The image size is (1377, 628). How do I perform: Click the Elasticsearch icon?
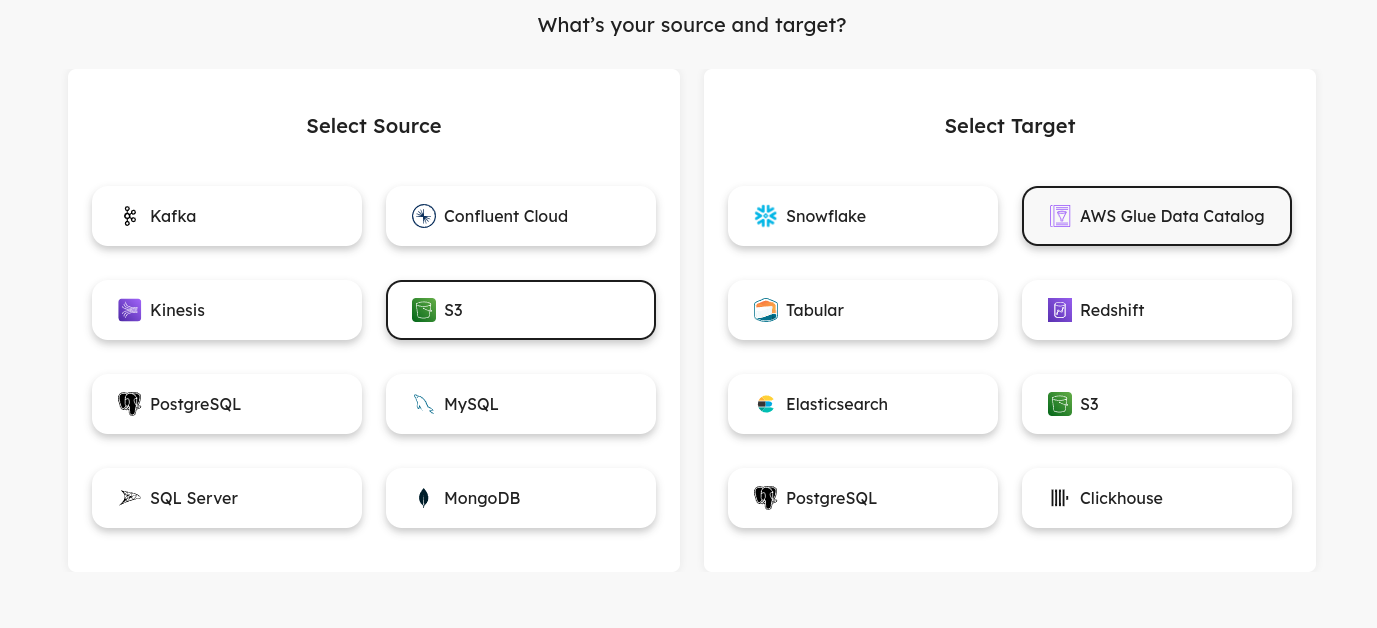tap(765, 404)
